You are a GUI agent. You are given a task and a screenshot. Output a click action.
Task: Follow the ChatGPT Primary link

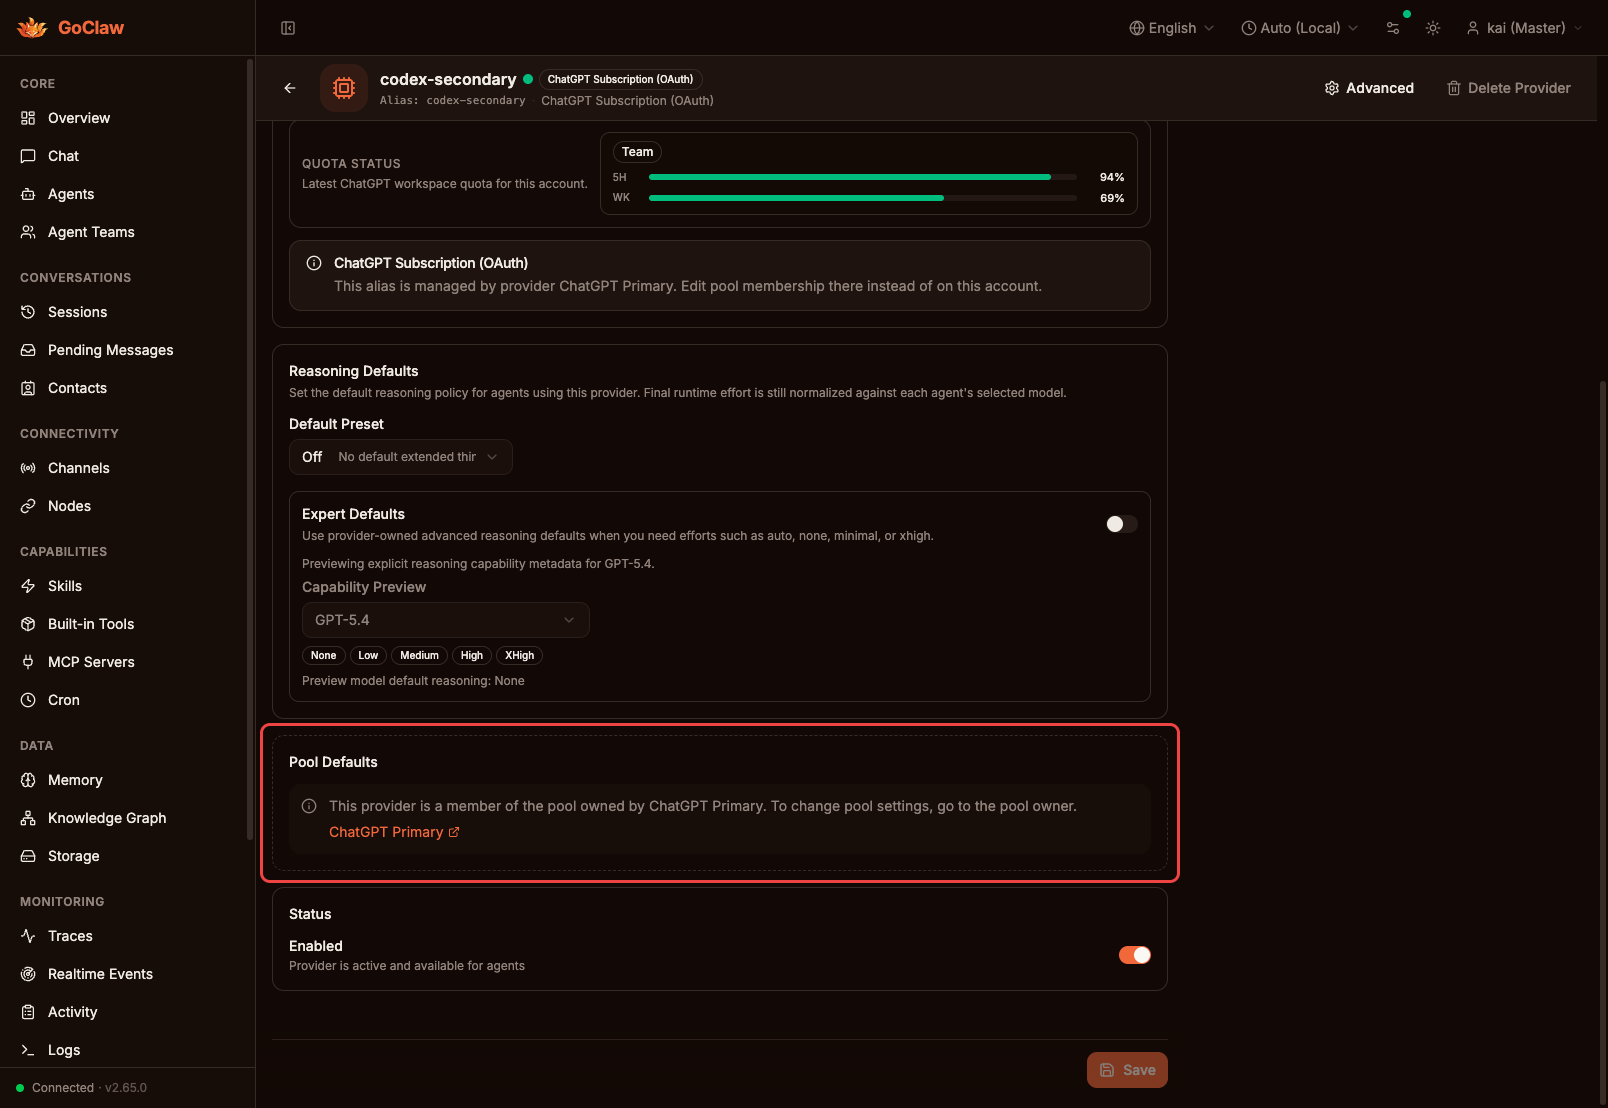pyautogui.click(x=394, y=832)
